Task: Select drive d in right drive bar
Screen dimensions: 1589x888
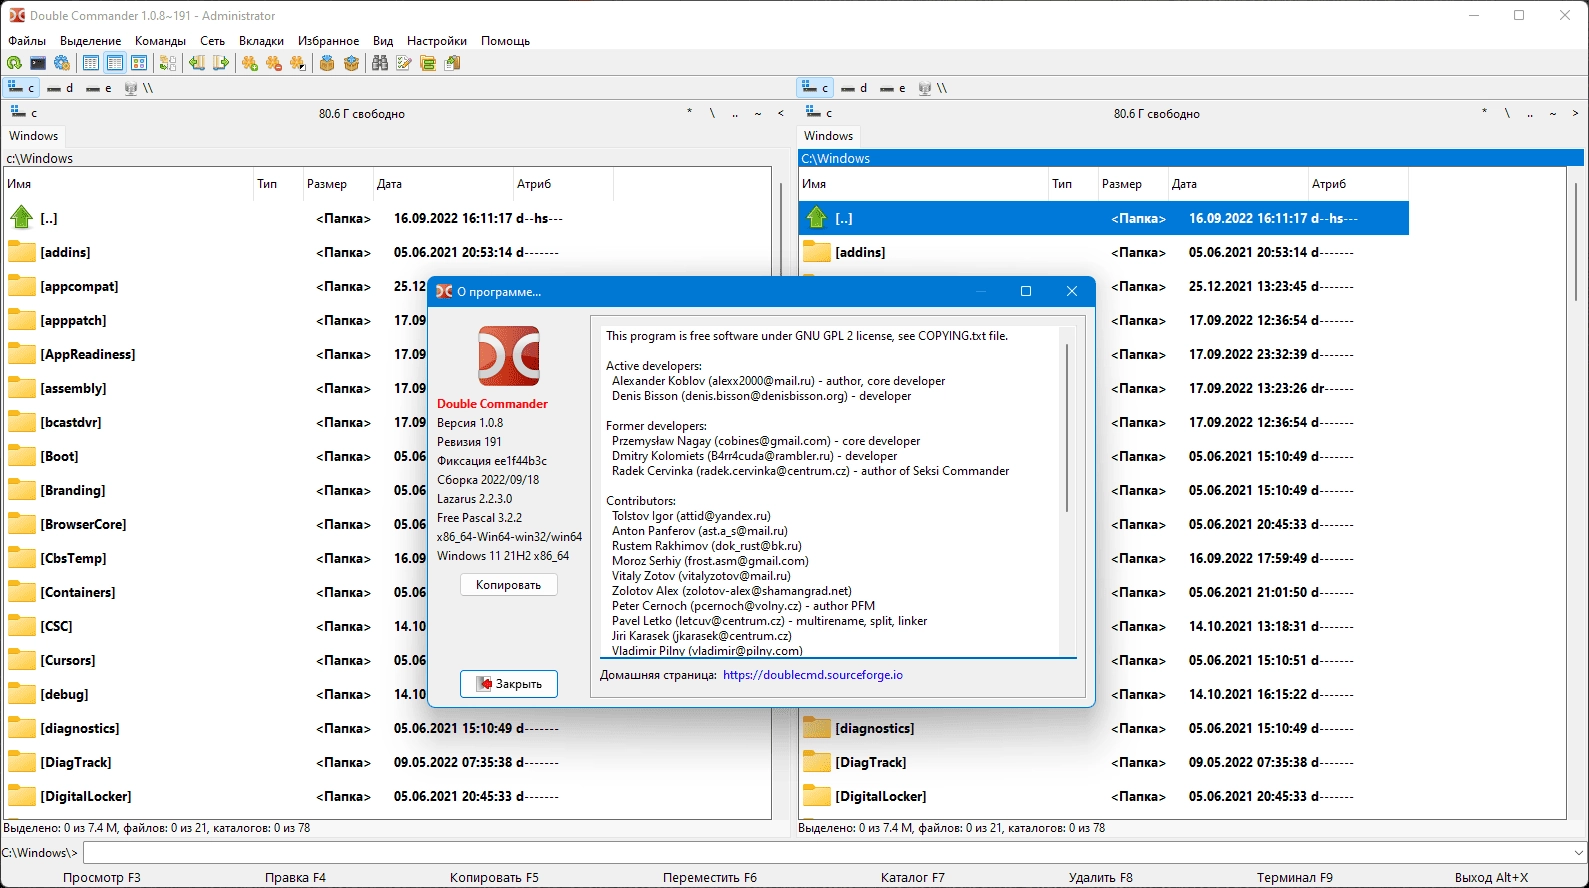Action: coord(854,88)
